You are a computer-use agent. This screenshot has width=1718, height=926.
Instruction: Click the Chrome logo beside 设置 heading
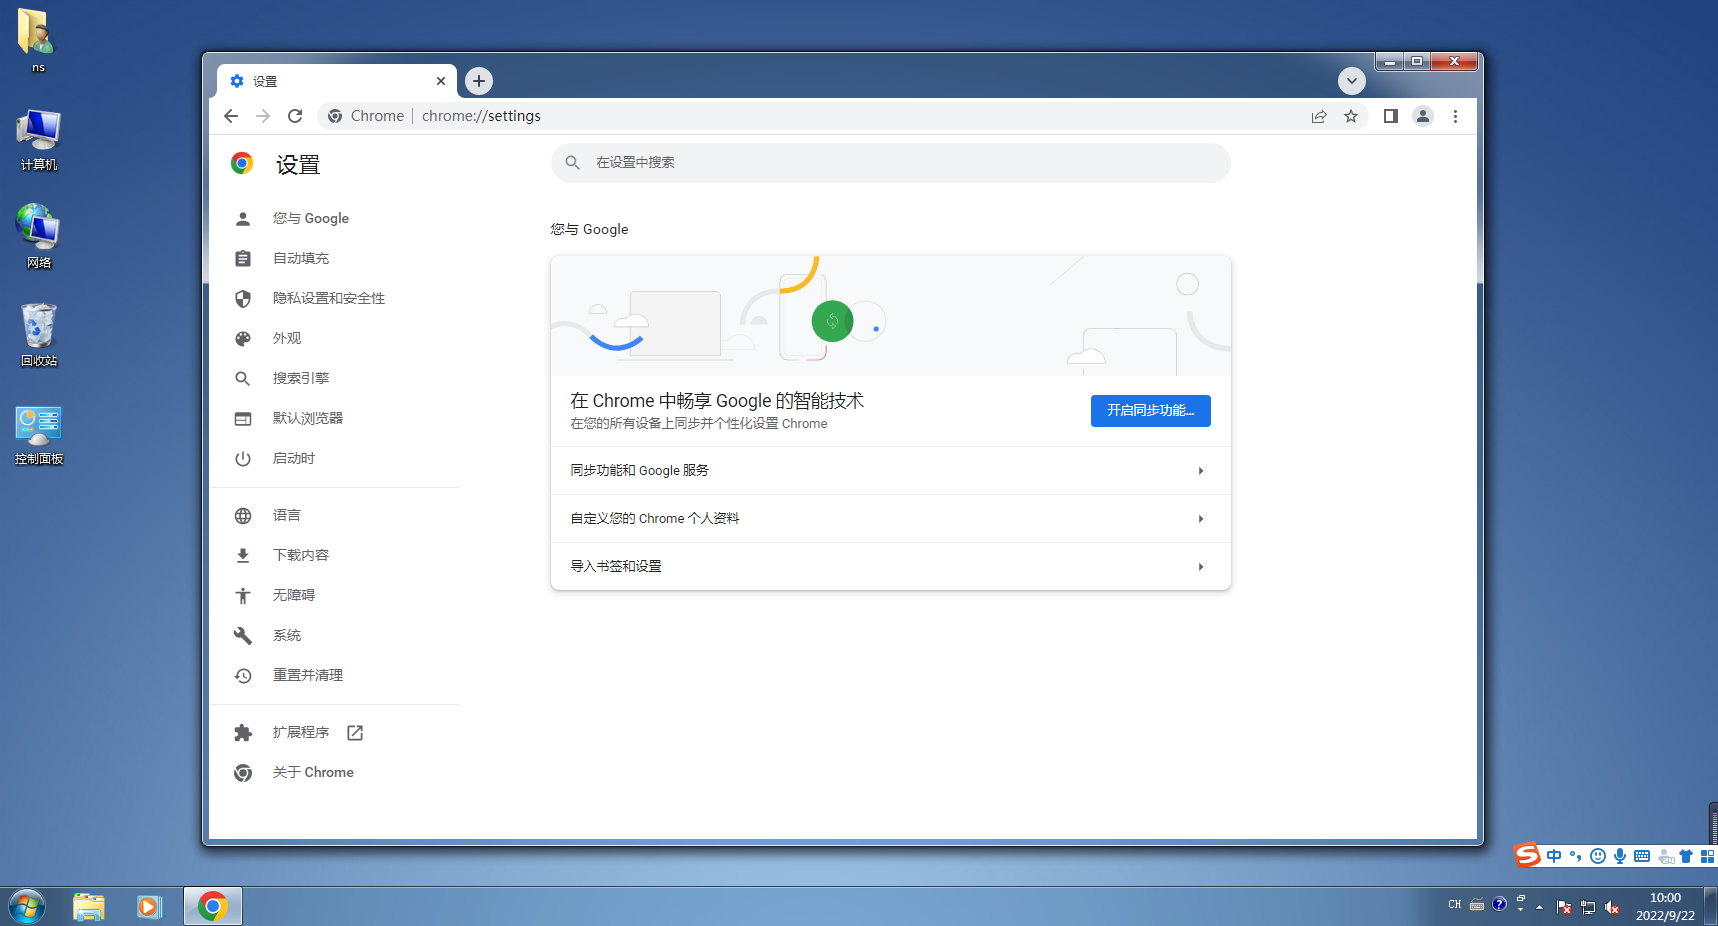242,164
